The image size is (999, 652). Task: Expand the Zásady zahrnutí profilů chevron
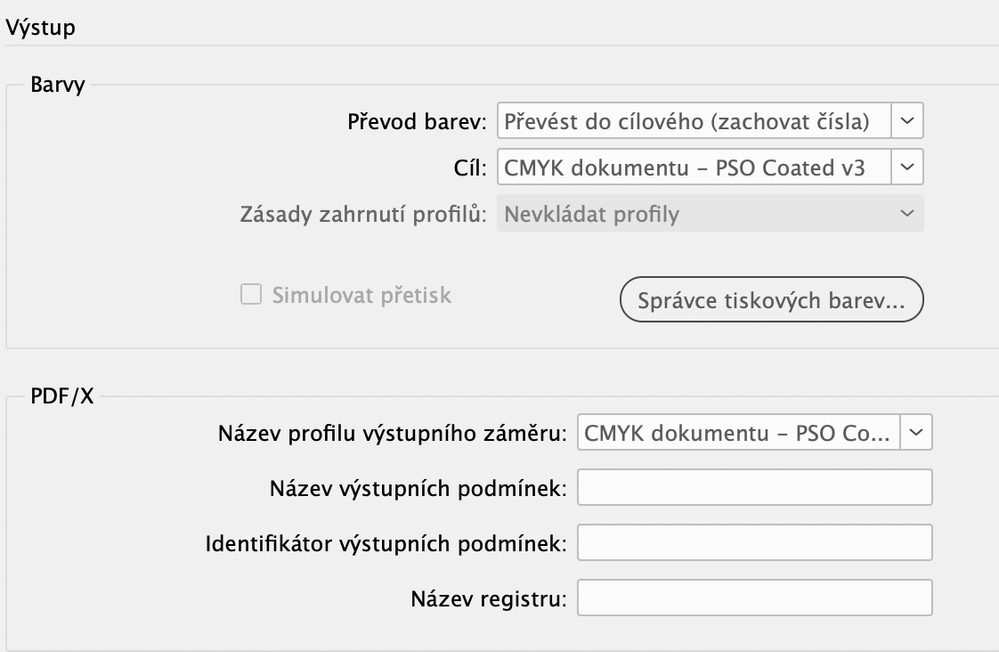[907, 213]
